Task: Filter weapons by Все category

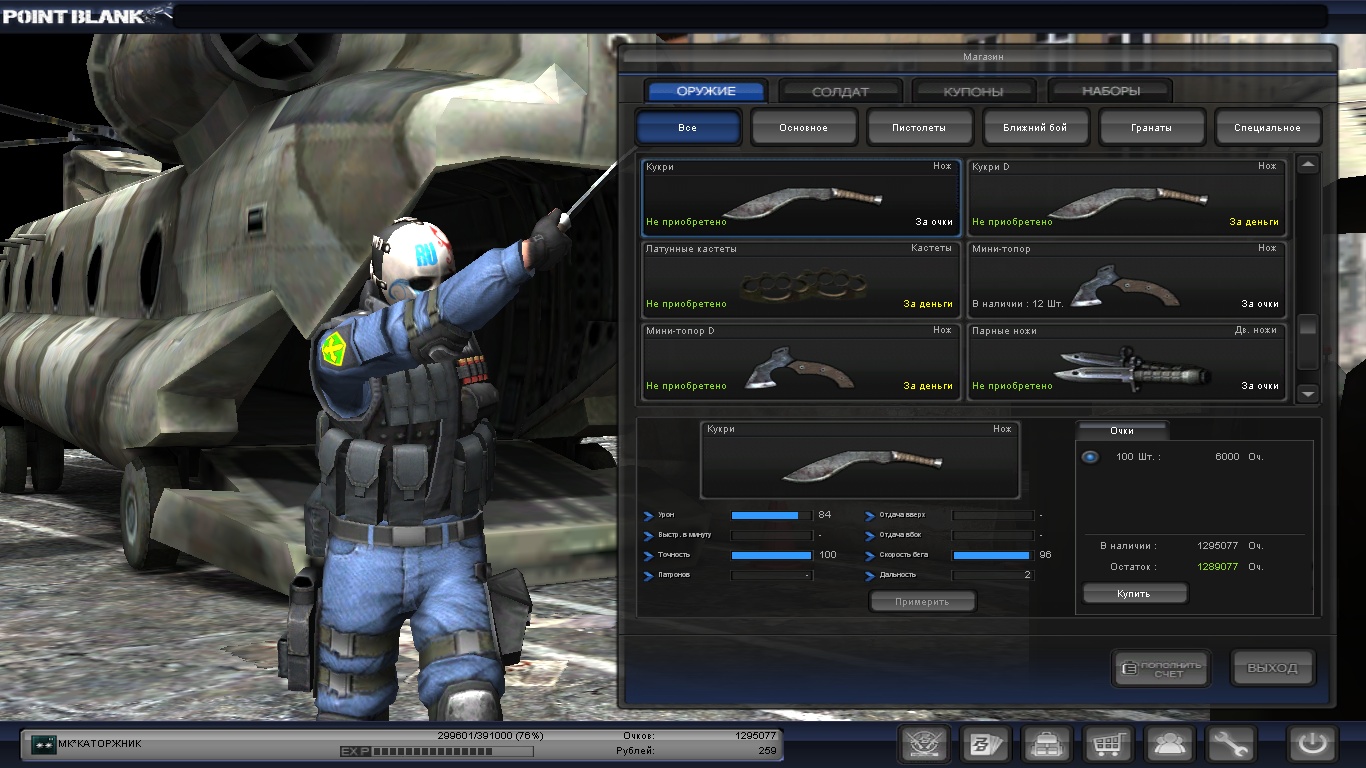Action: point(688,128)
